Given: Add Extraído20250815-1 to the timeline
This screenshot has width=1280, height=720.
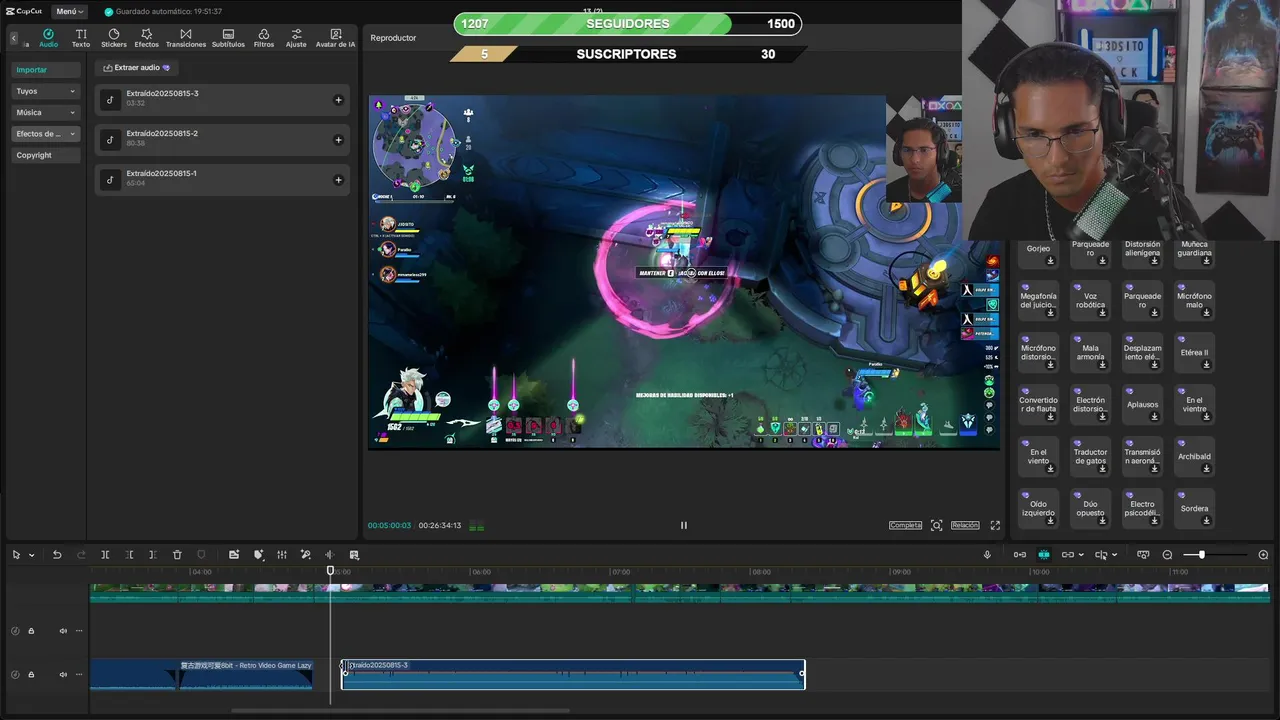Looking at the screenshot, I should point(338,179).
